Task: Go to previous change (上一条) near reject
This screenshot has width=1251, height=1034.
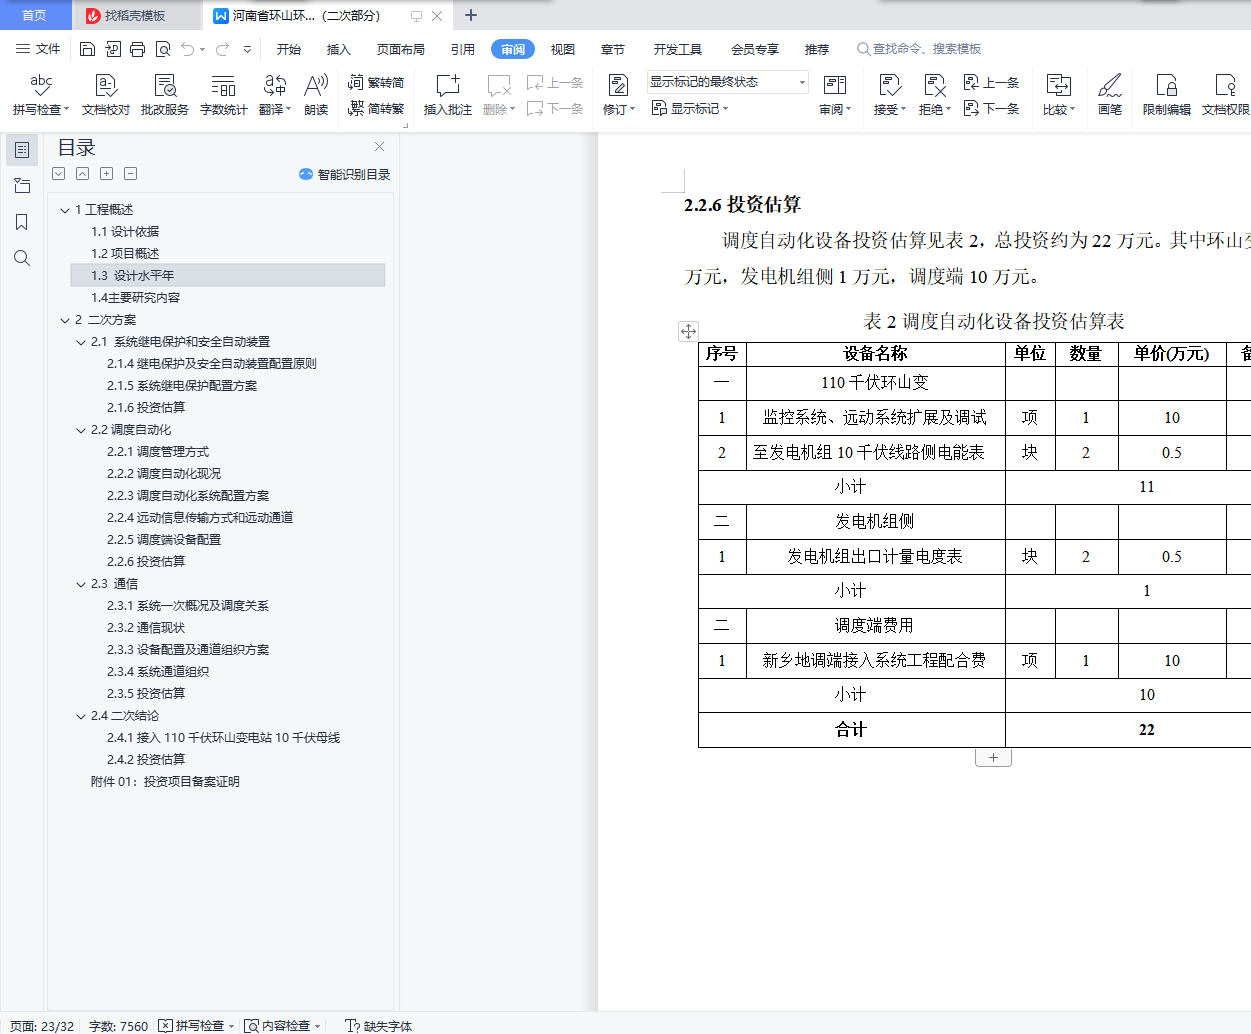Action: pos(991,83)
